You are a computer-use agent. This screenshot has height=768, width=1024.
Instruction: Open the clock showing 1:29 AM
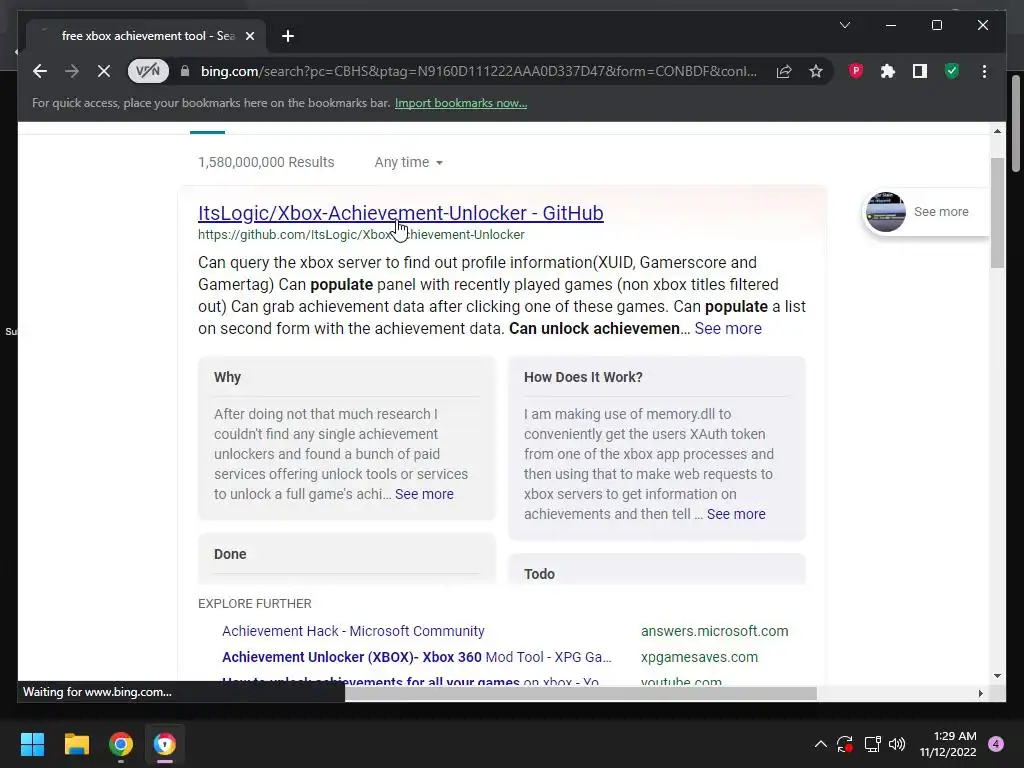[x=948, y=744]
